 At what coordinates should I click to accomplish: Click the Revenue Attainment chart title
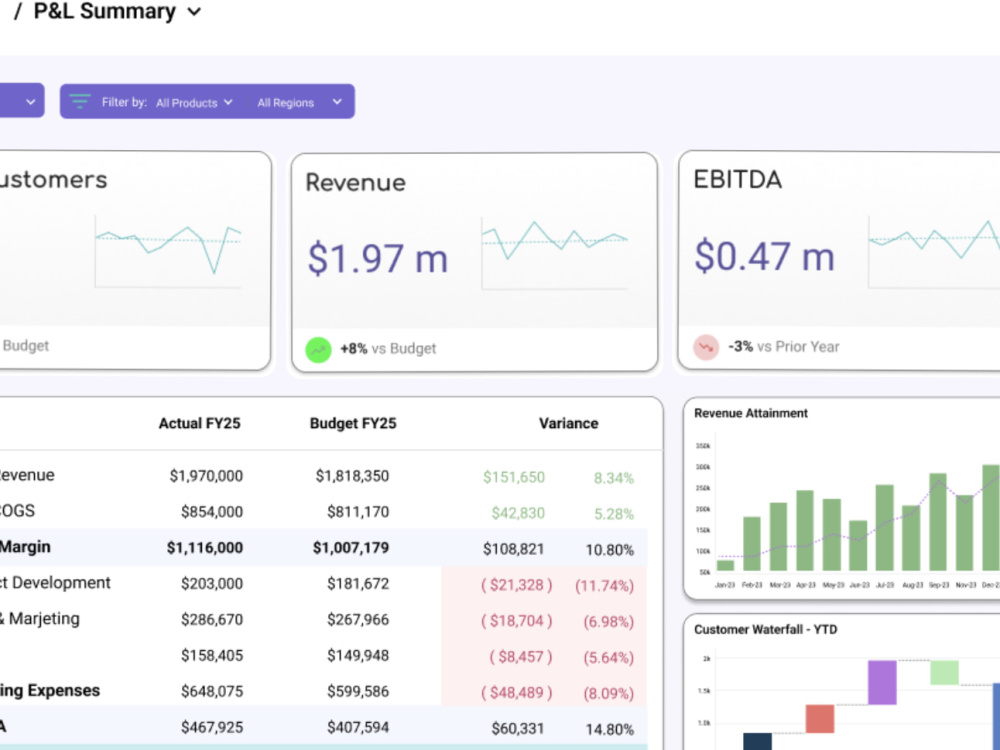point(751,413)
